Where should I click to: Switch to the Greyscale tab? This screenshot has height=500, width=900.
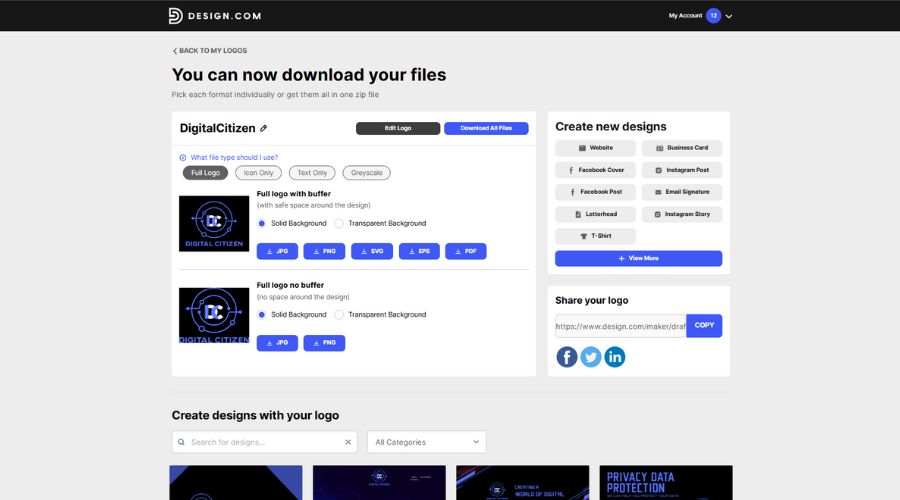367,173
